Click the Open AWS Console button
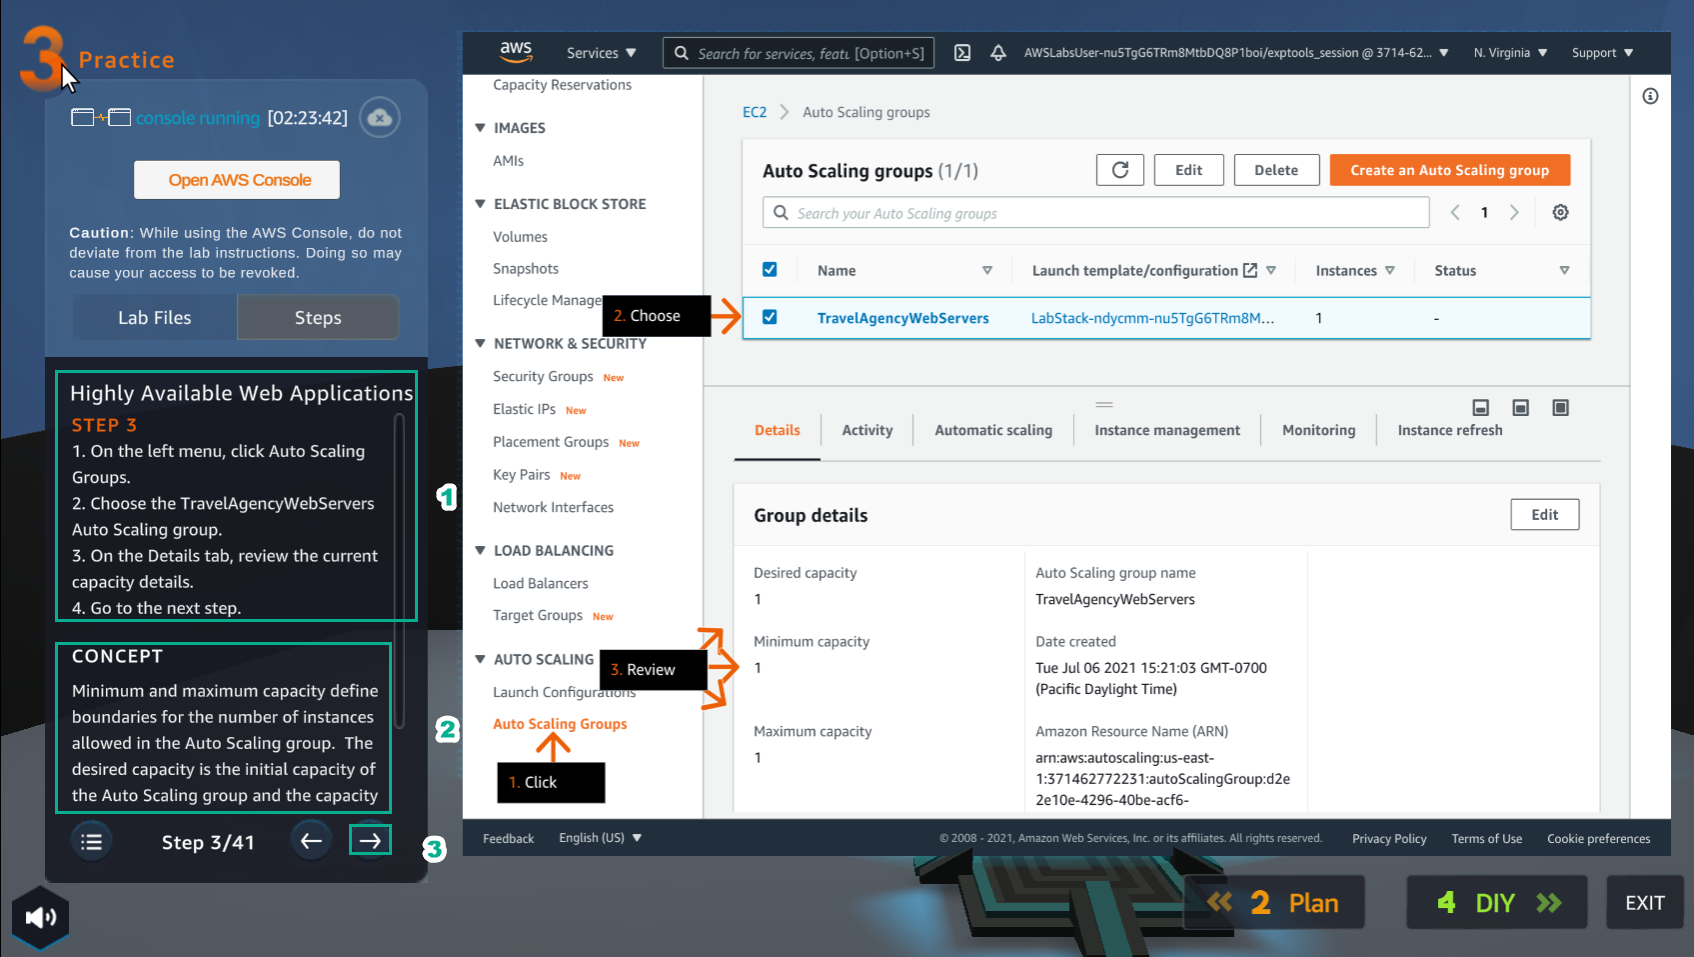The width and height of the screenshot is (1694, 957). coord(237,180)
